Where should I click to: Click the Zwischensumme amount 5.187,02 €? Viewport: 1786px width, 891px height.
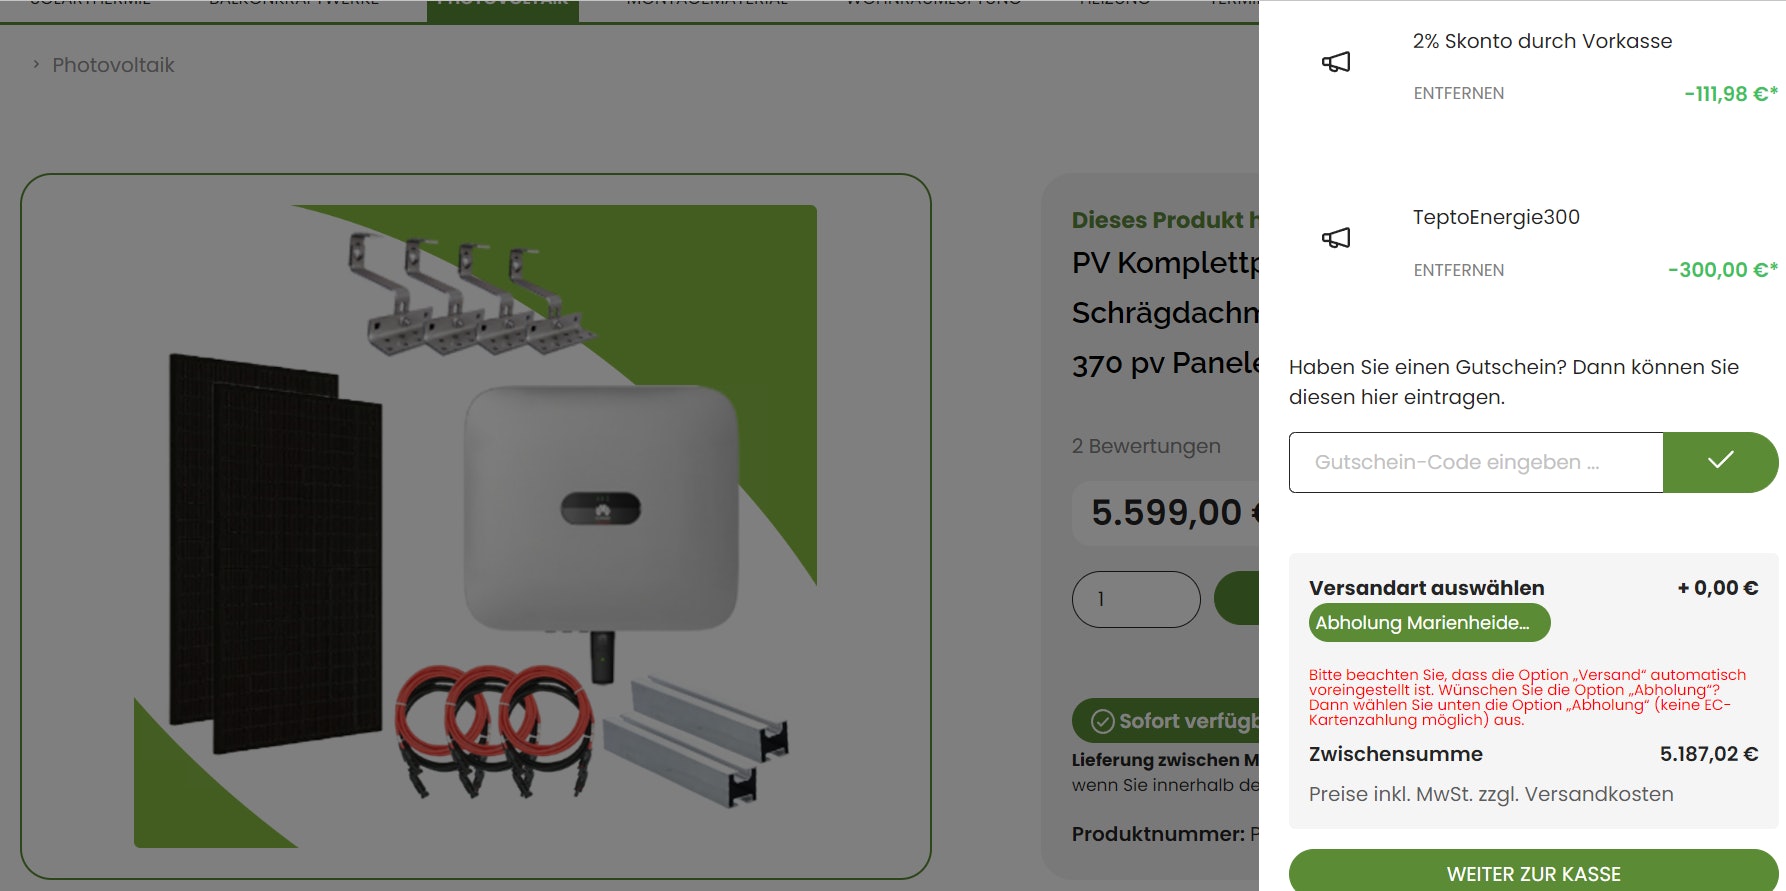point(1709,754)
